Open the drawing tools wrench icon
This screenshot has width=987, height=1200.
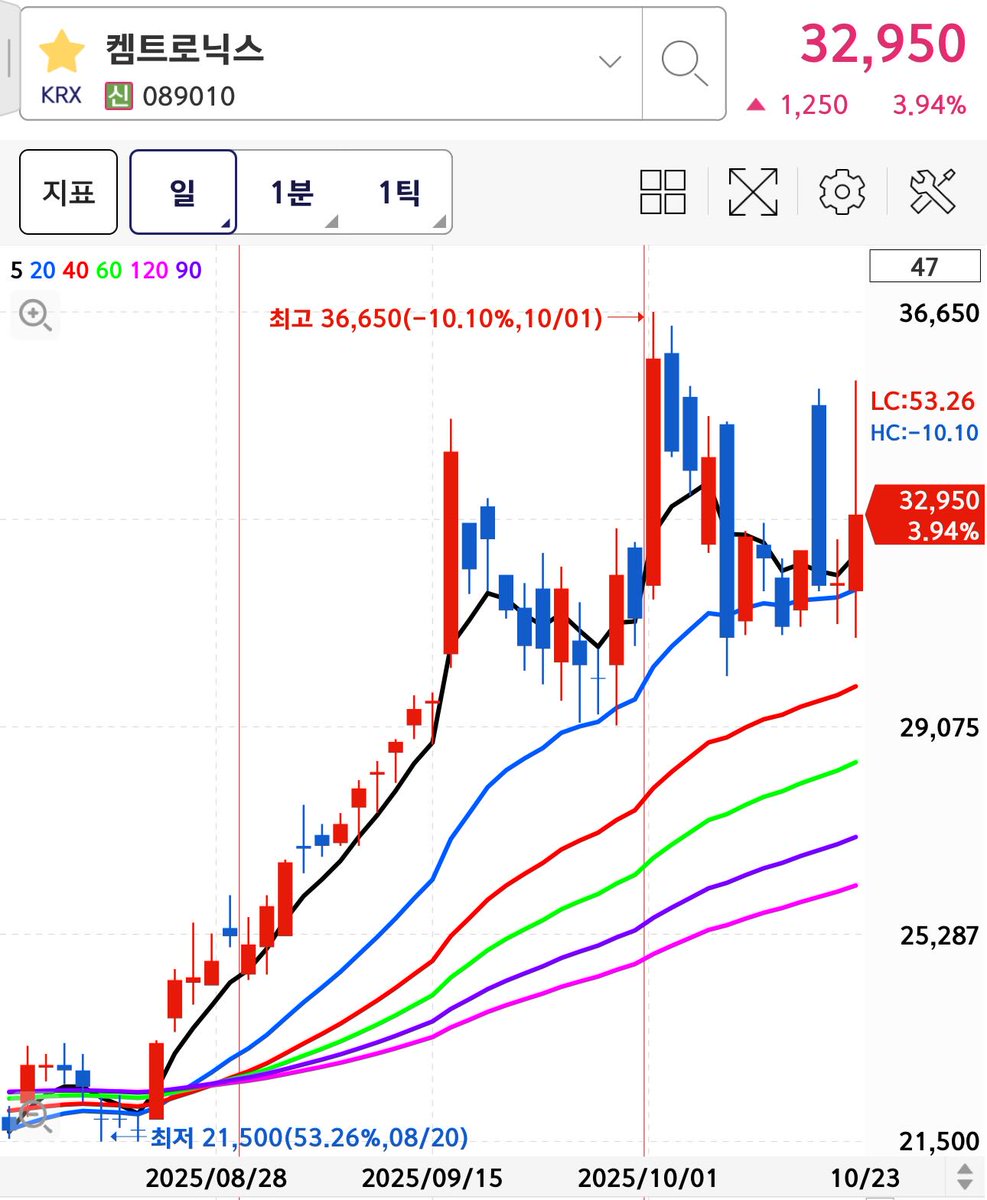point(933,191)
